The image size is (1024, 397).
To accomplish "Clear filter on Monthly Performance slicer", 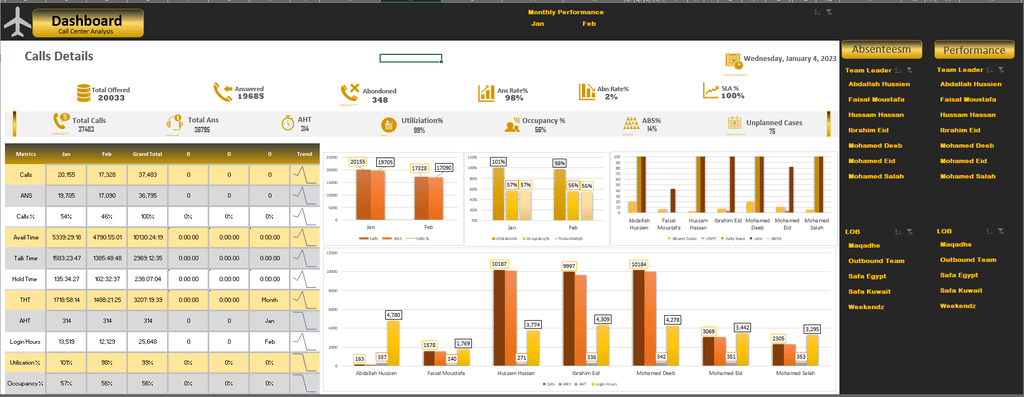I will tap(828, 12).
